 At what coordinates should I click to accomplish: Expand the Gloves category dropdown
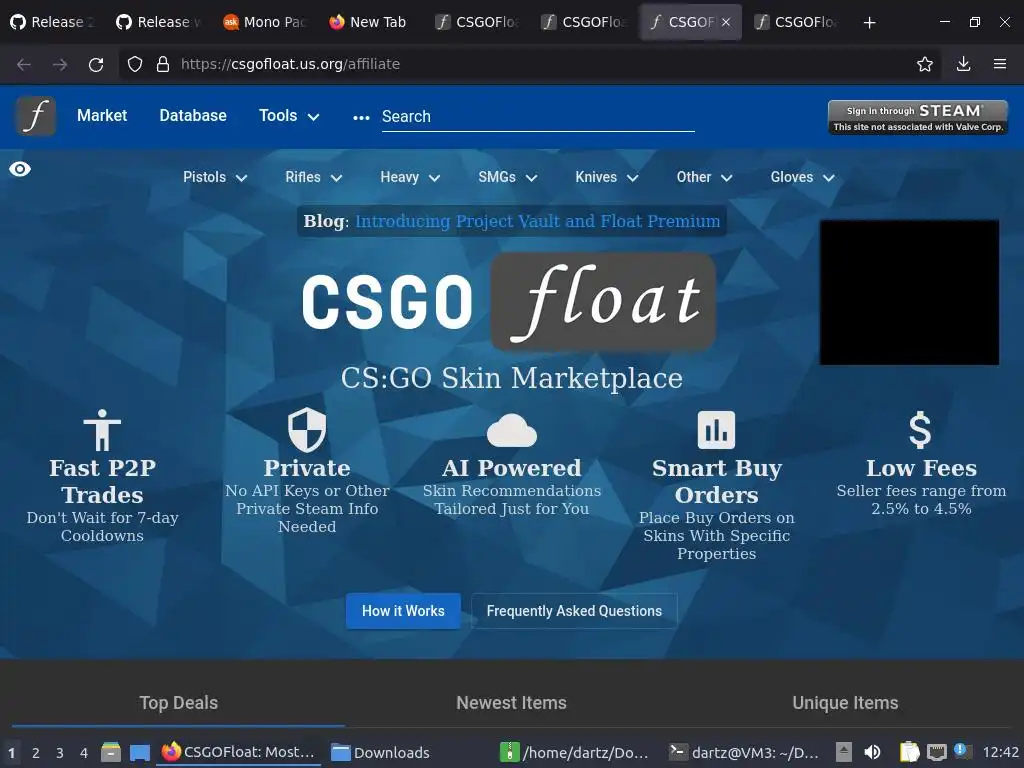[x=803, y=177]
